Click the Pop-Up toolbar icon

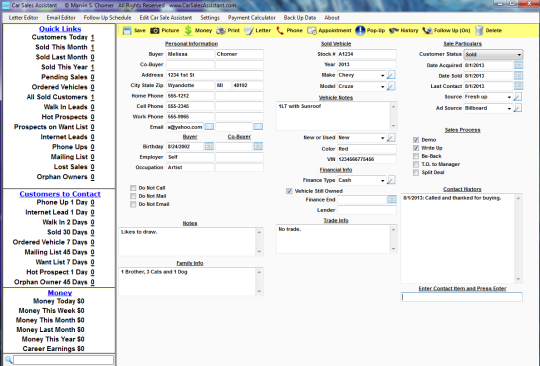(x=360, y=31)
